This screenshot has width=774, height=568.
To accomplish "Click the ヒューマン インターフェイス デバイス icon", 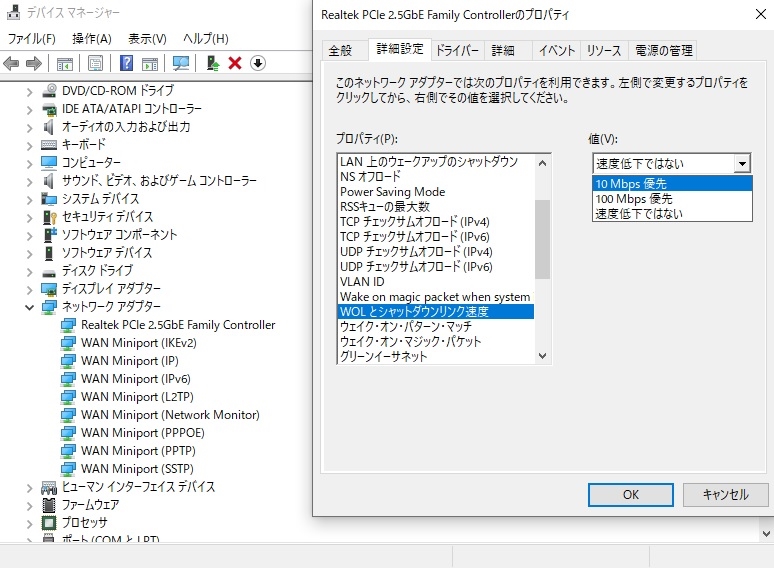I will click(49, 487).
